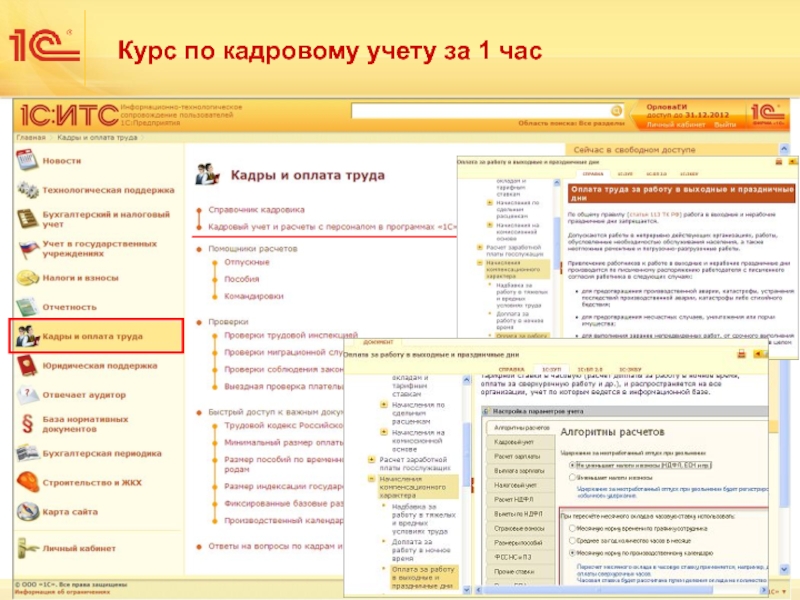
Task: Click the key icon for Личный кабинет
Action: pyautogui.click(x=26, y=548)
